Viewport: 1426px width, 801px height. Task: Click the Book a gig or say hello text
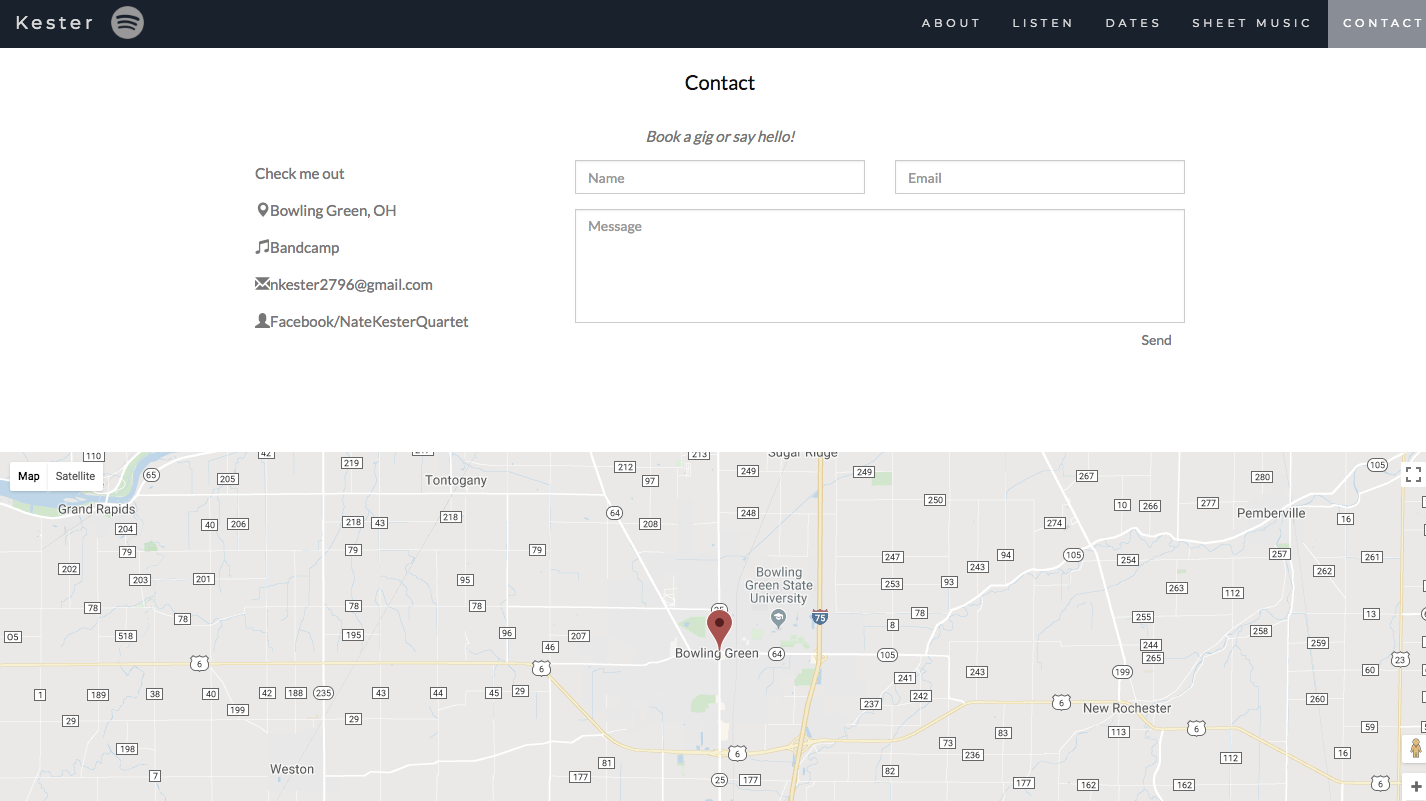[x=720, y=137]
